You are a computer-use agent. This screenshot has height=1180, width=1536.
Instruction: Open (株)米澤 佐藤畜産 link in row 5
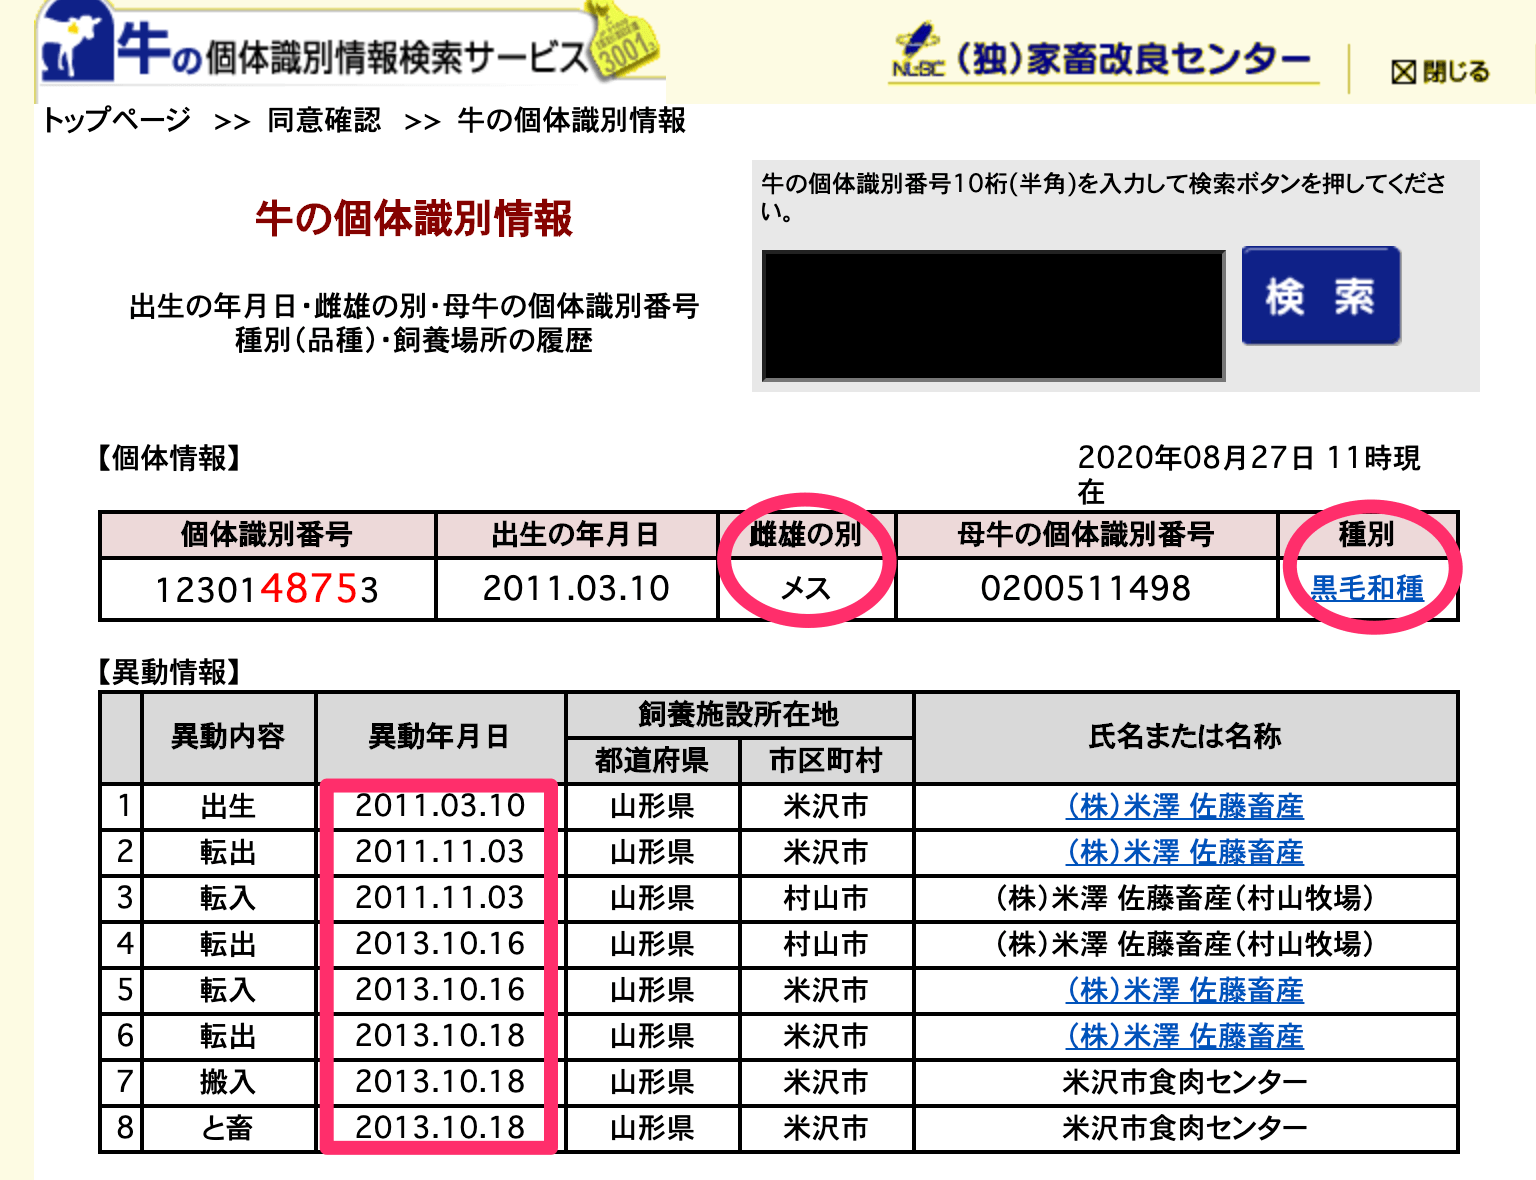(x=1185, y=990)
